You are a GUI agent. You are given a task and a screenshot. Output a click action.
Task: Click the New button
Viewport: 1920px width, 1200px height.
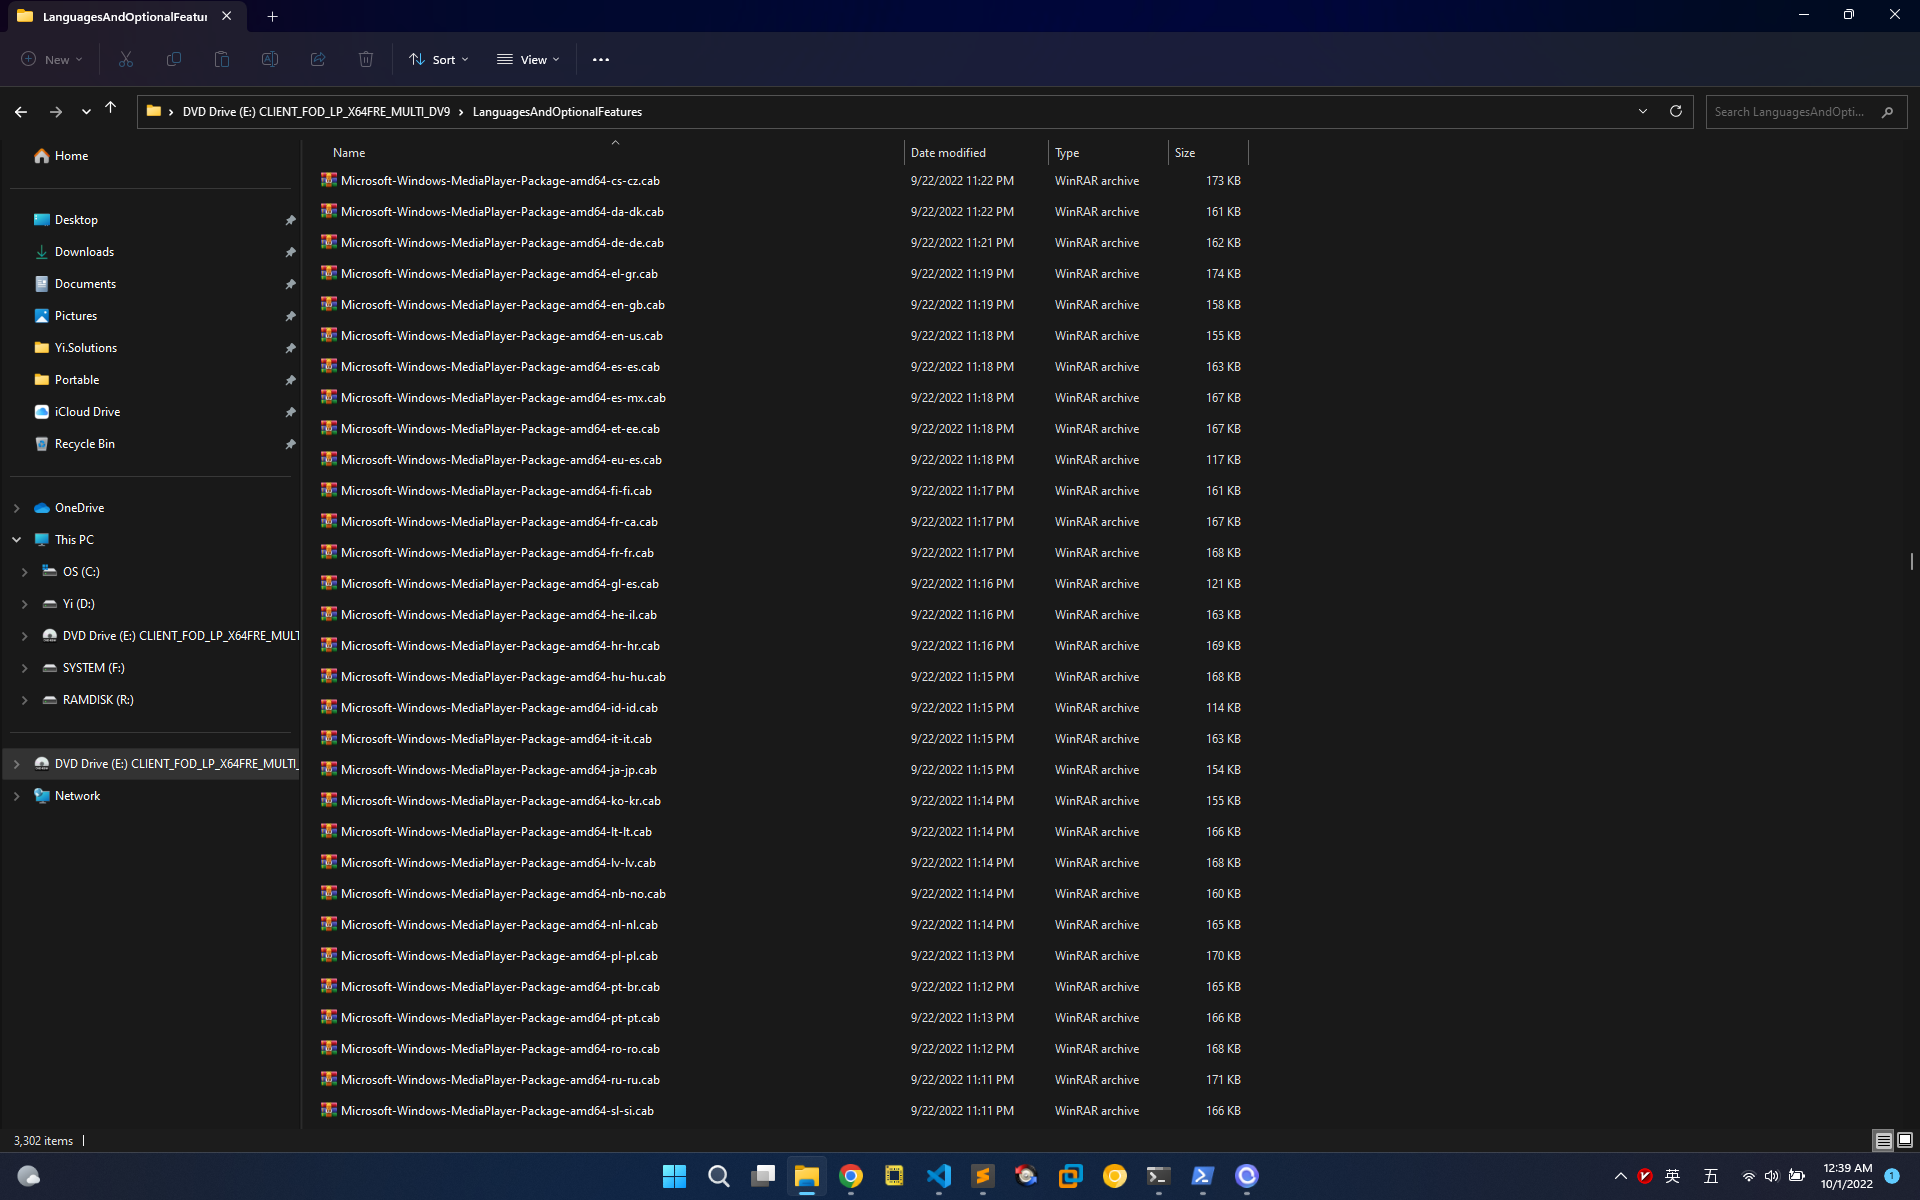[x=52, y=60]
